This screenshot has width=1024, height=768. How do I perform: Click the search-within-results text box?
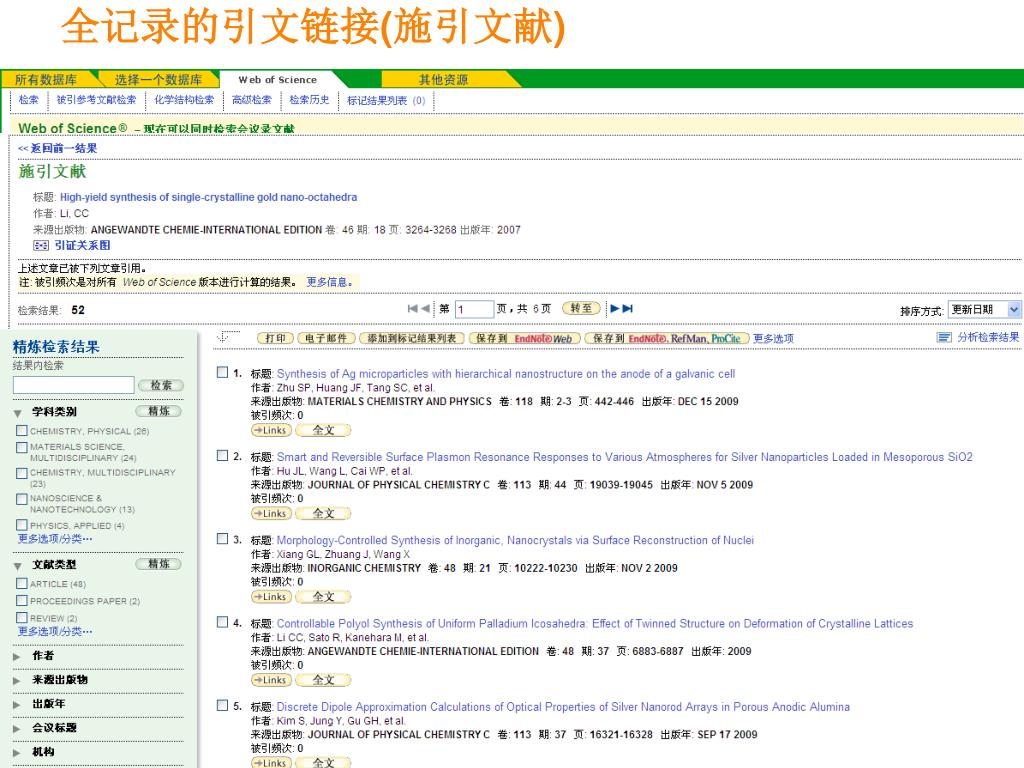[x=74, y=385]
